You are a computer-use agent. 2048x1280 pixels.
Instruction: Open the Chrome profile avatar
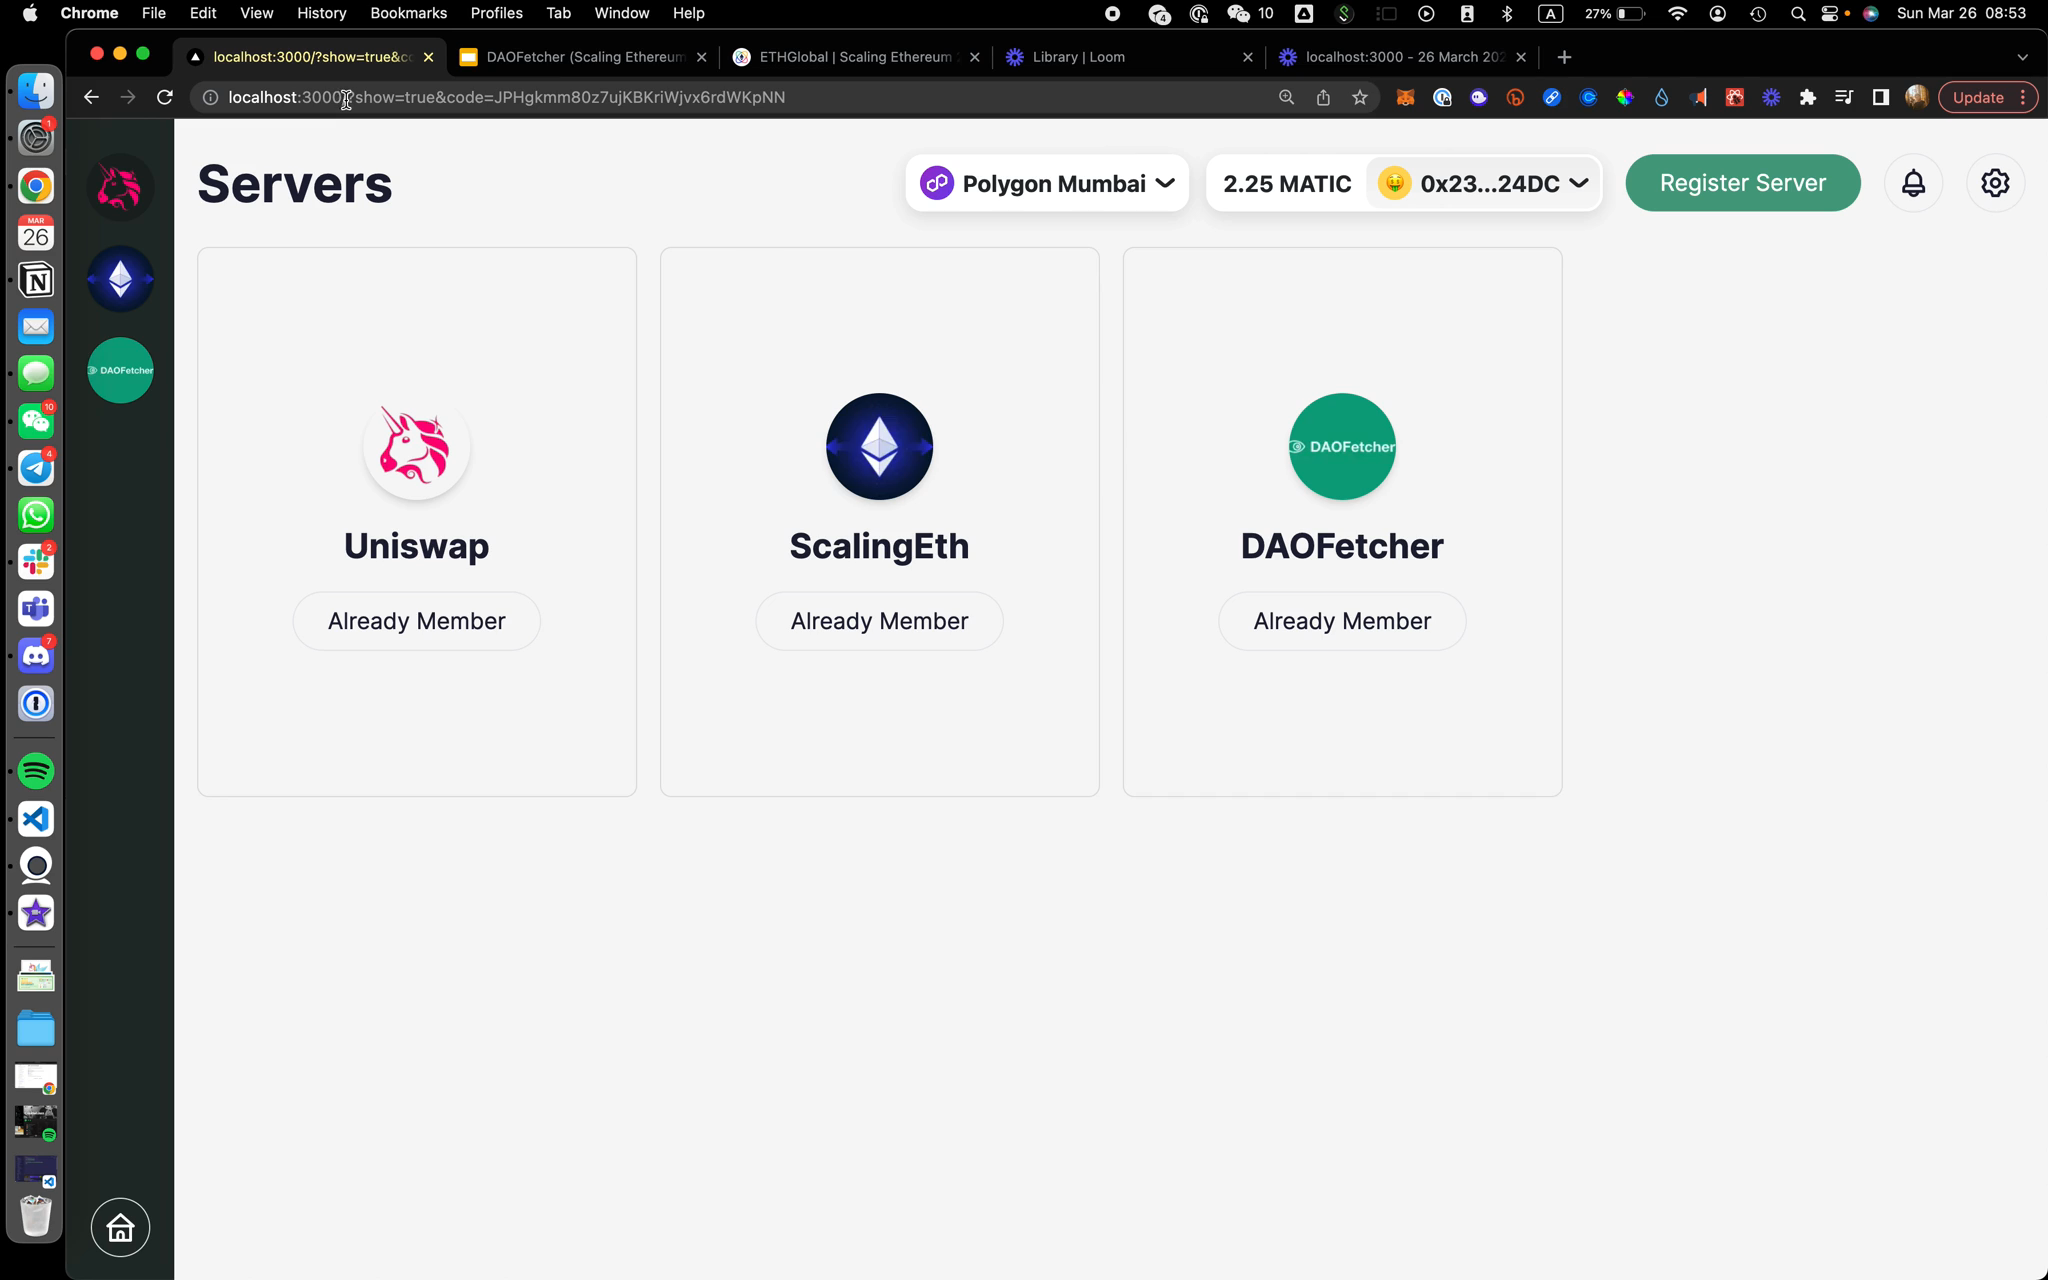pos(1916,97)
